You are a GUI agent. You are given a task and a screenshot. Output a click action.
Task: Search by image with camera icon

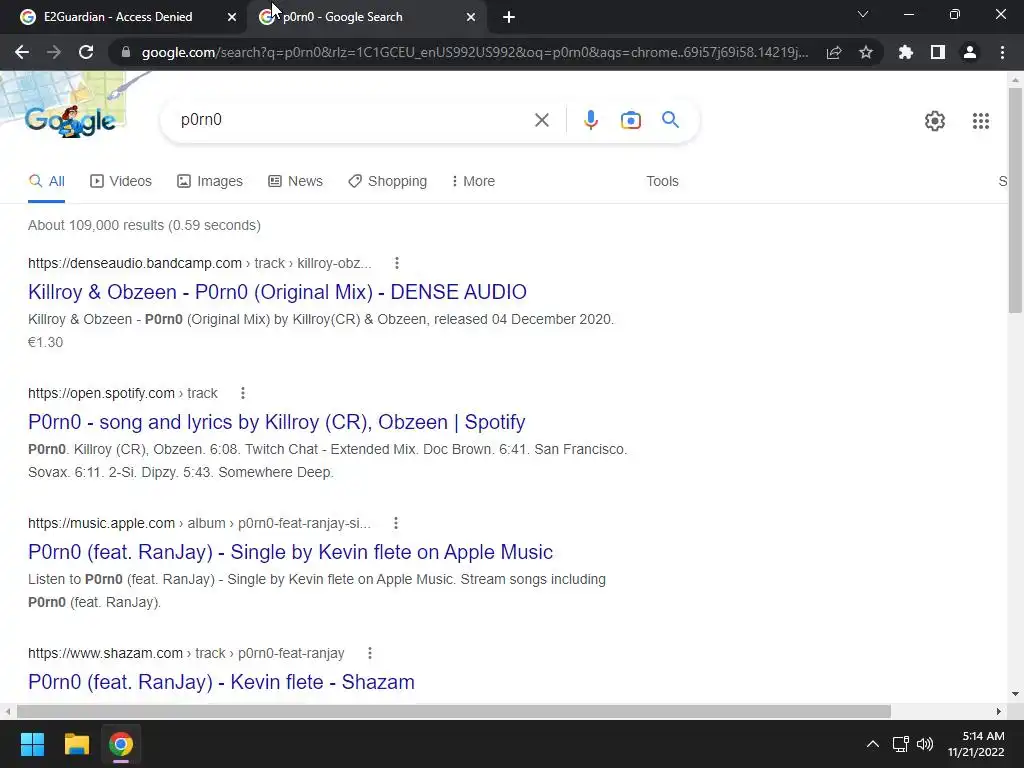point(630,120)
